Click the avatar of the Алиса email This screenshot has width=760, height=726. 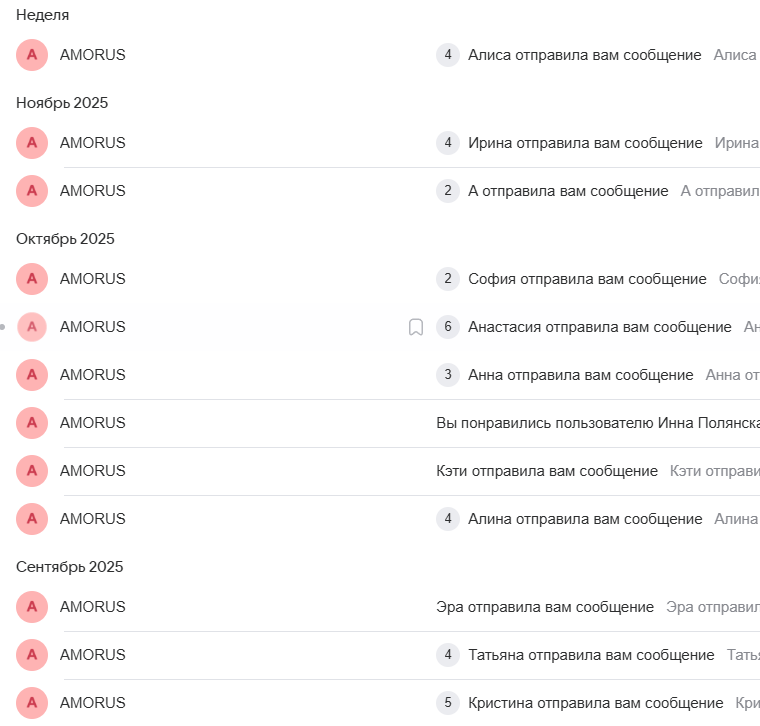coord(32,55)
